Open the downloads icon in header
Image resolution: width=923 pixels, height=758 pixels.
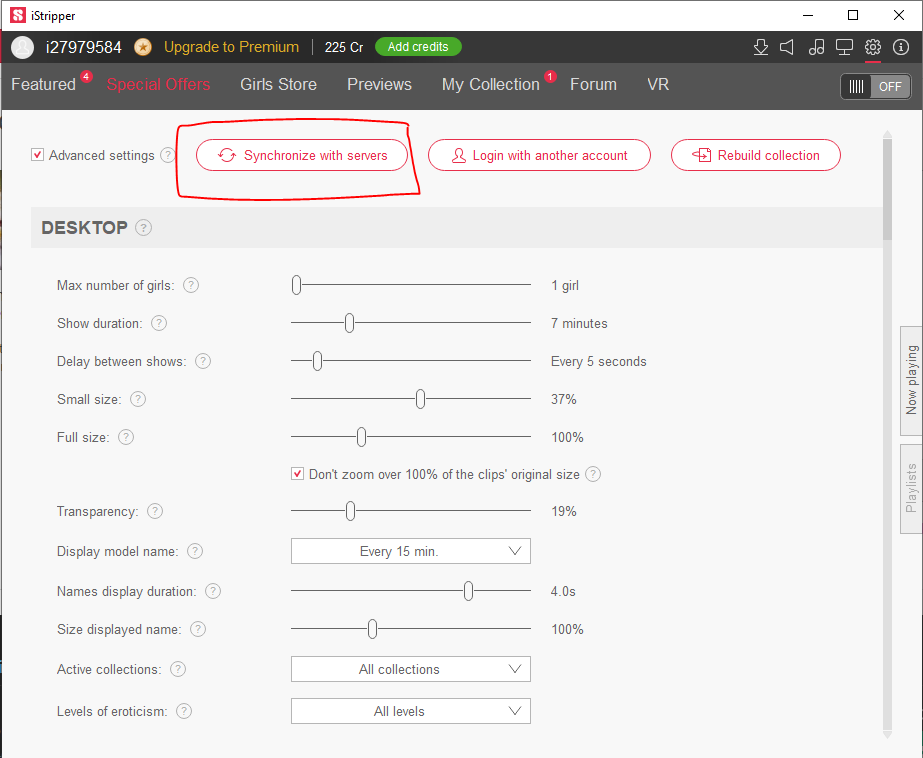coord(761,47)
